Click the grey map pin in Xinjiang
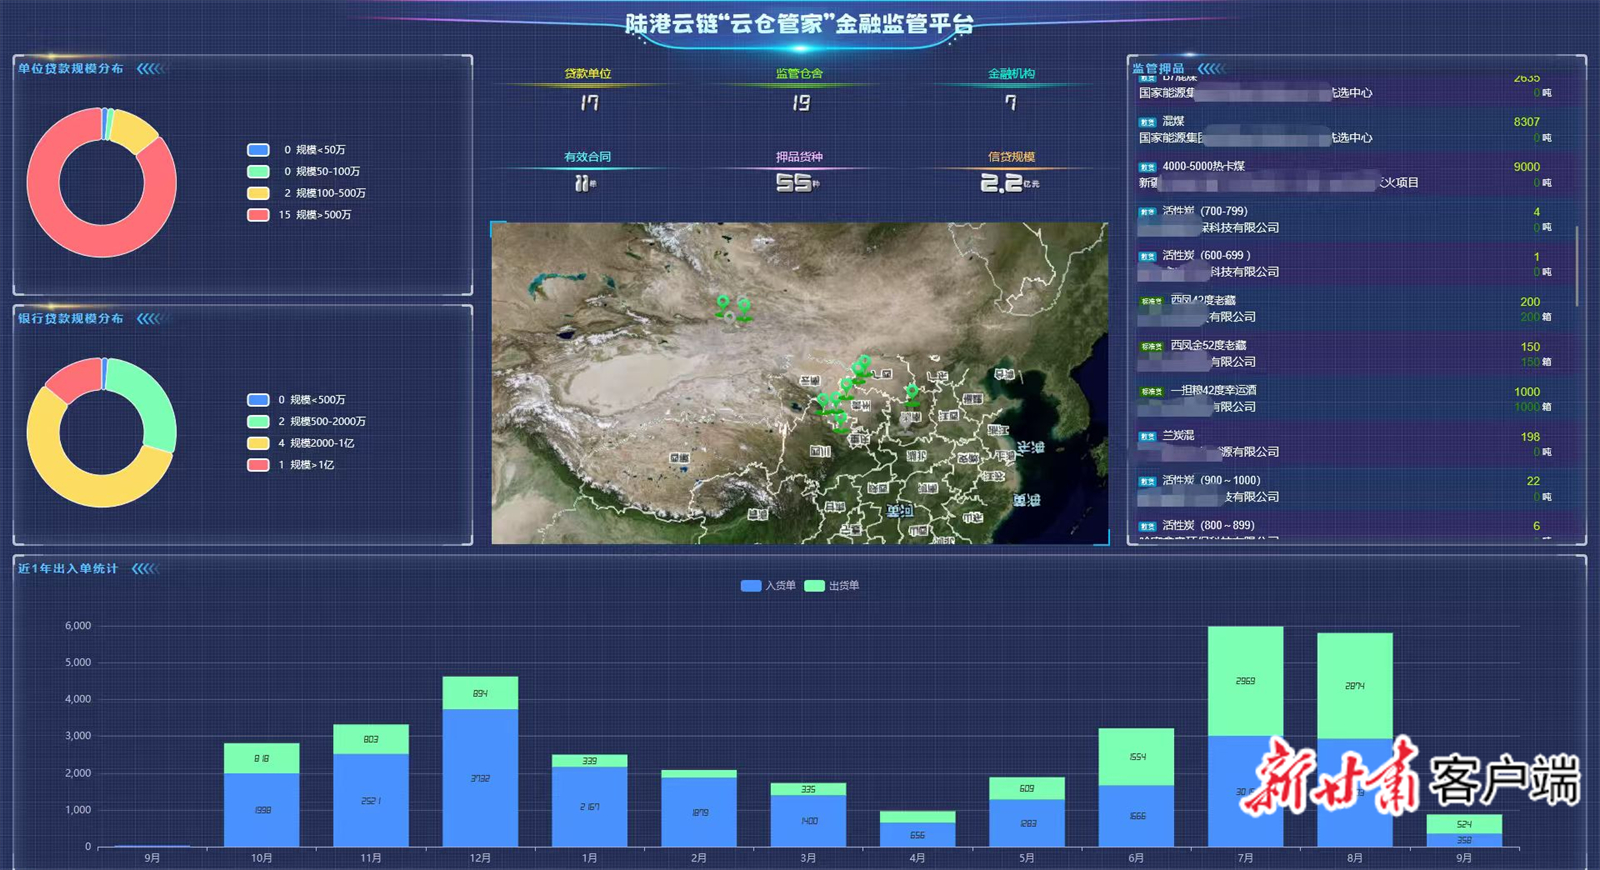Image resolution: width=1600 pixels, height=870 pixels. coord(730,316)
